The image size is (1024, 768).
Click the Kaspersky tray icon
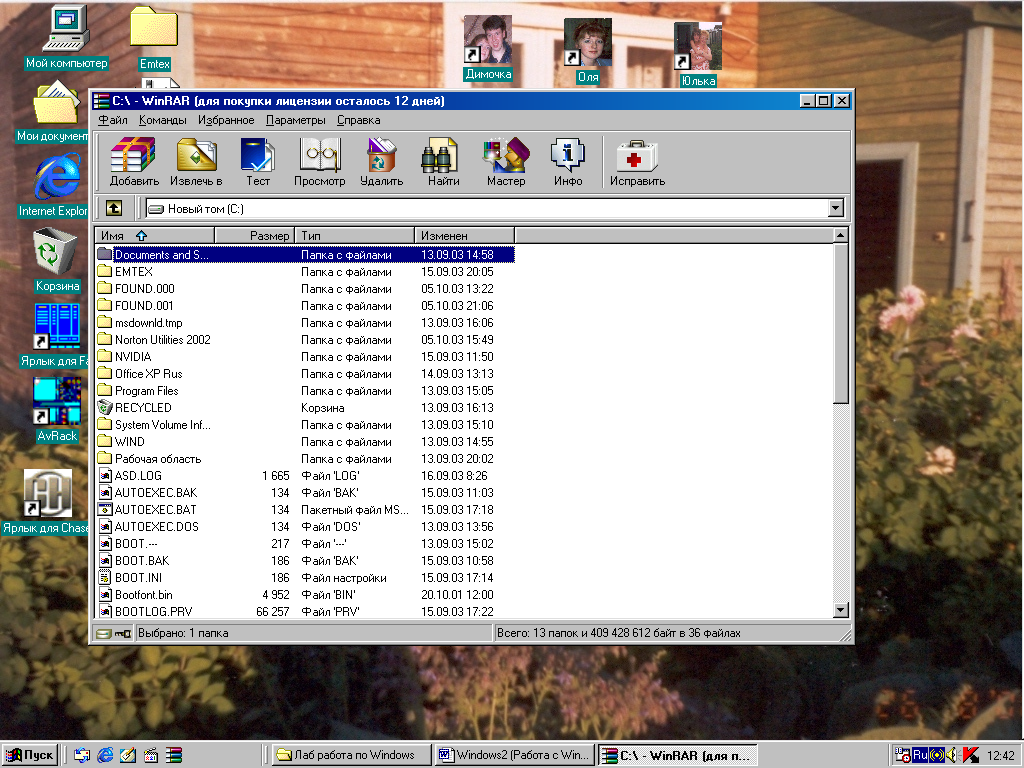970,755
